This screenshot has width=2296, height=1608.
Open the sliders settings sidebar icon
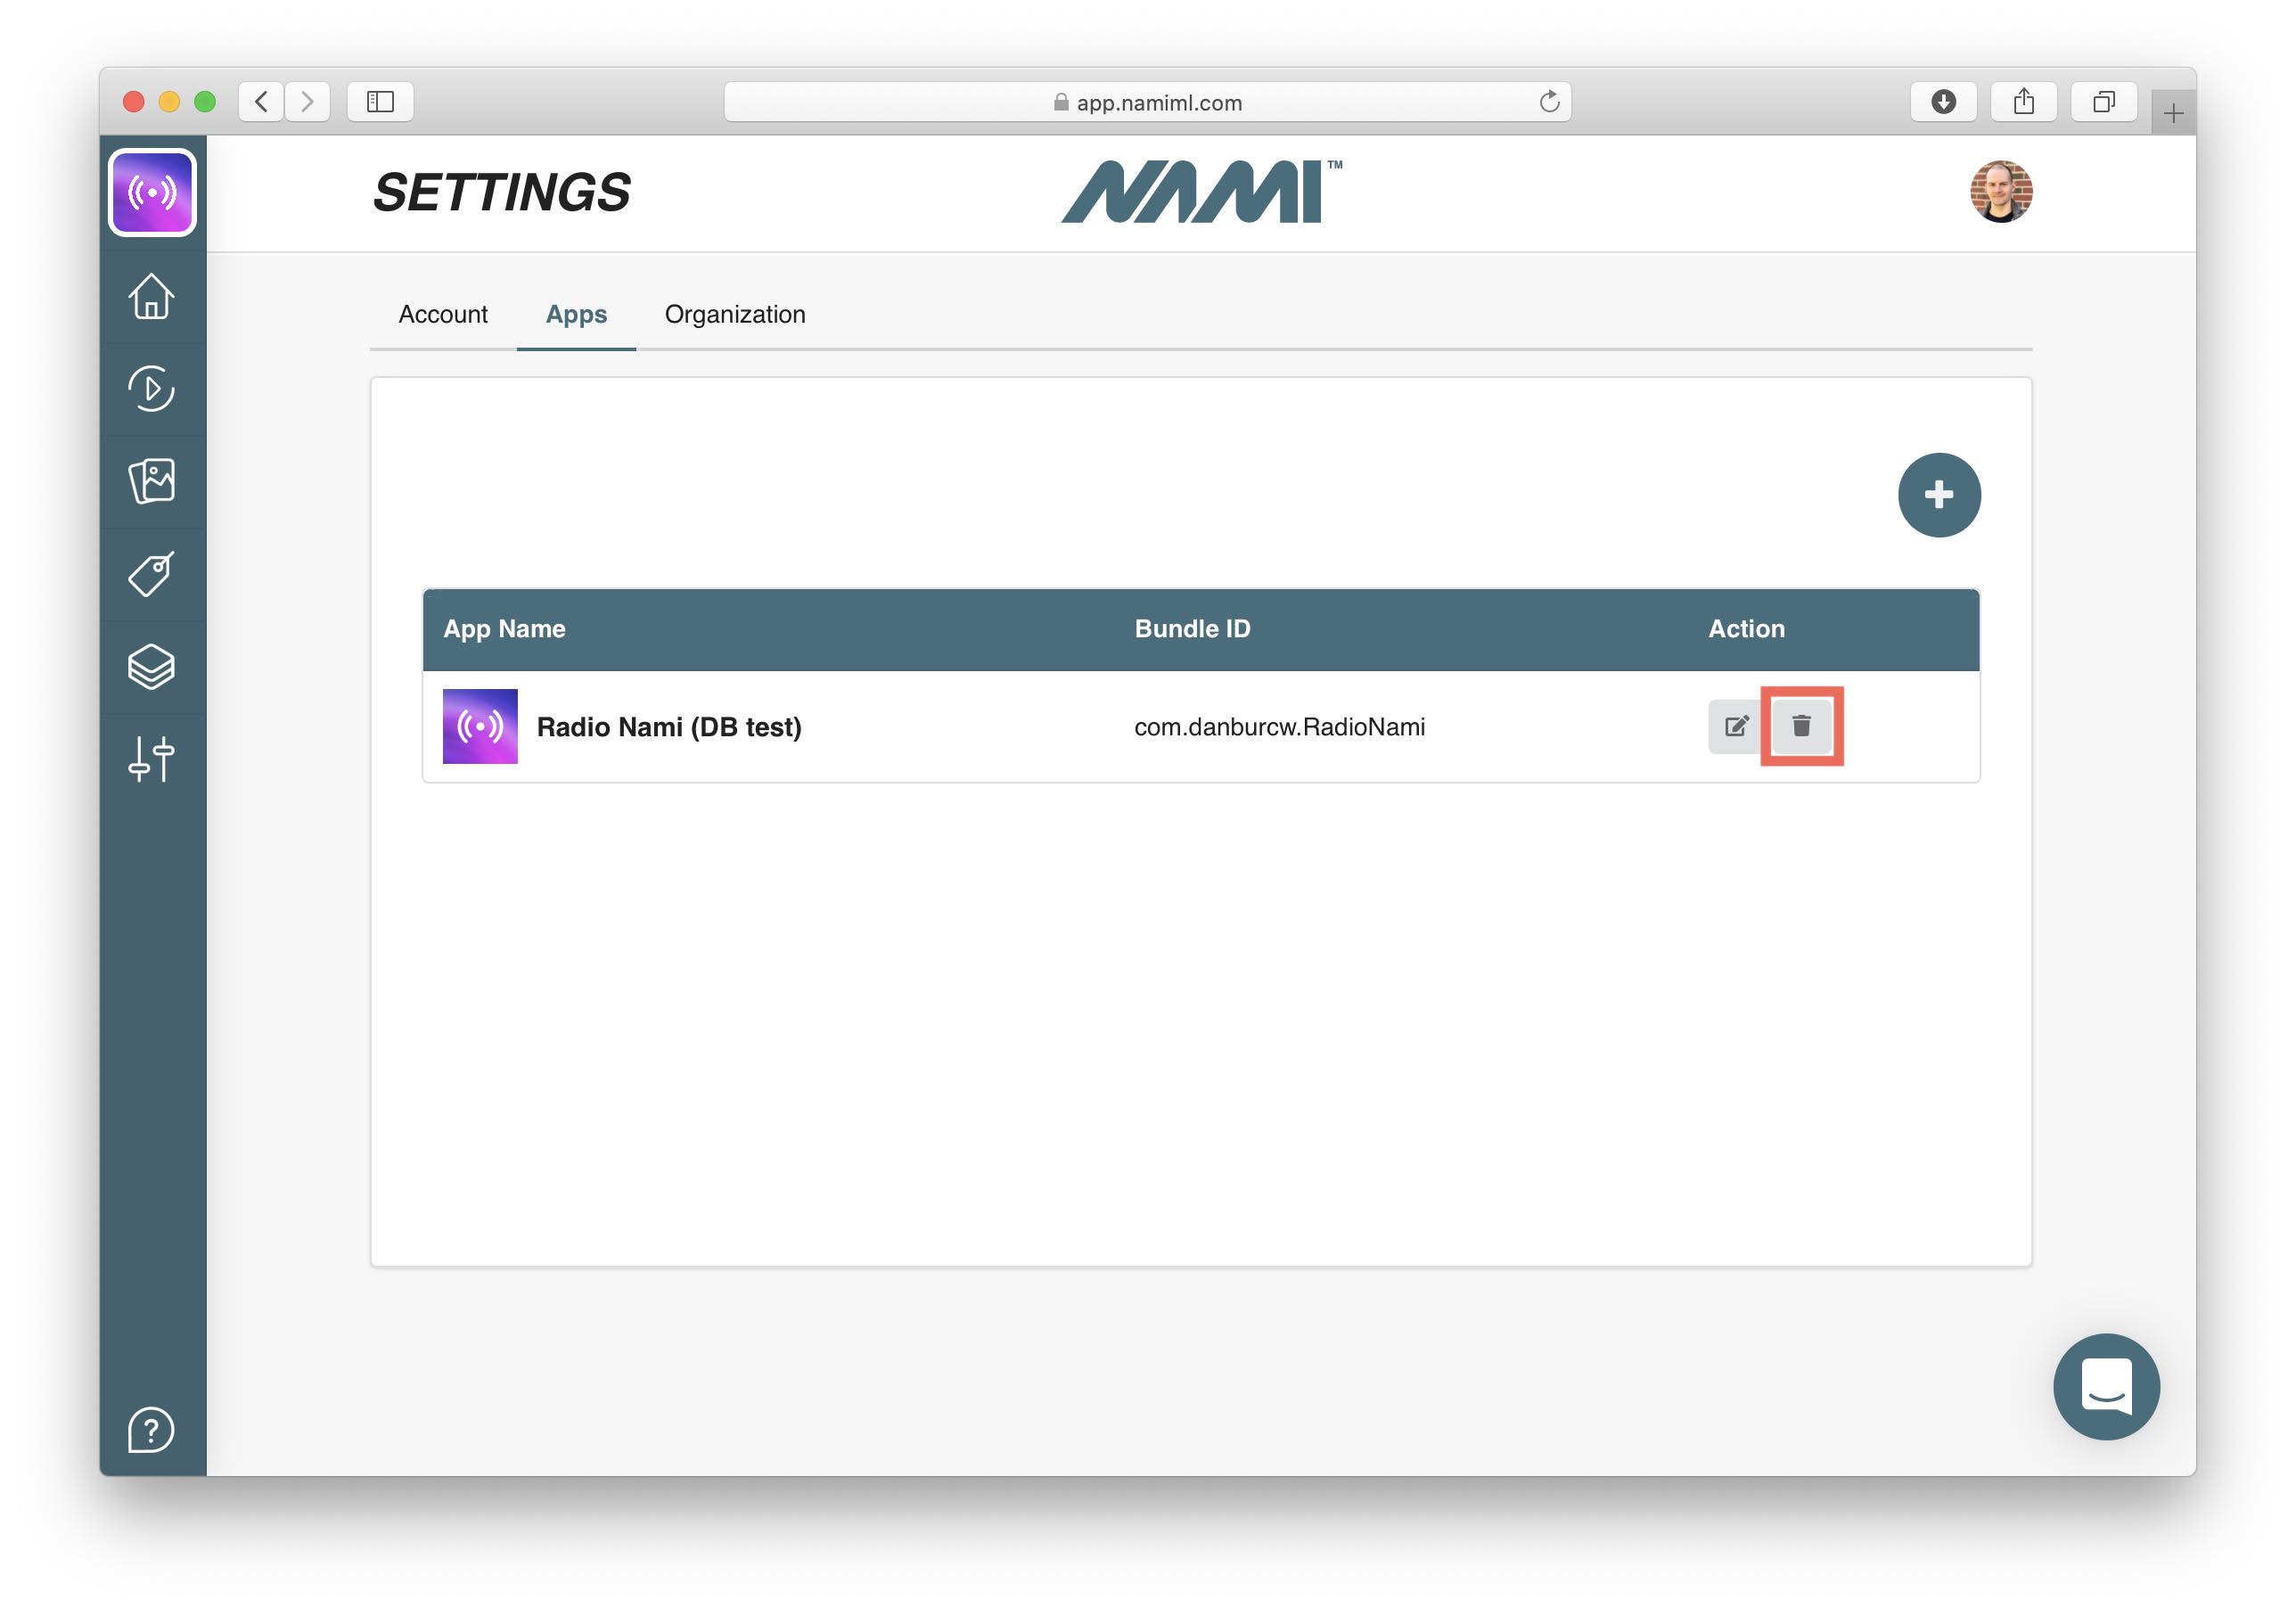(x=152, y=759)
